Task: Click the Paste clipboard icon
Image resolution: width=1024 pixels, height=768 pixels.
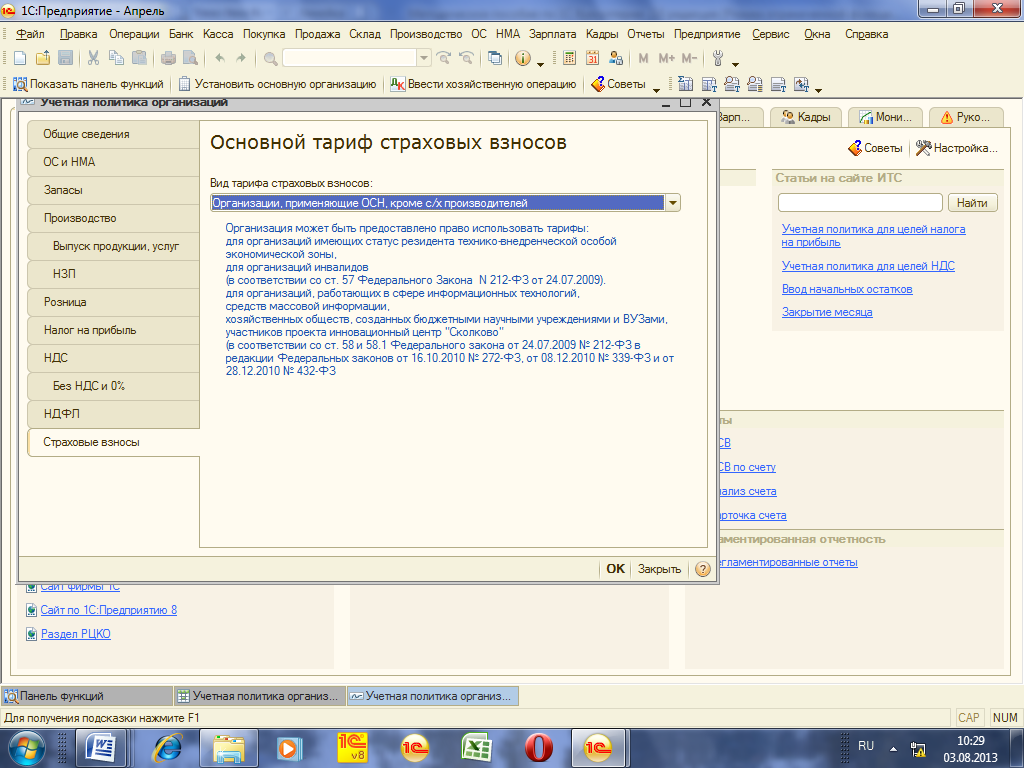Action: tap(139, 58)
